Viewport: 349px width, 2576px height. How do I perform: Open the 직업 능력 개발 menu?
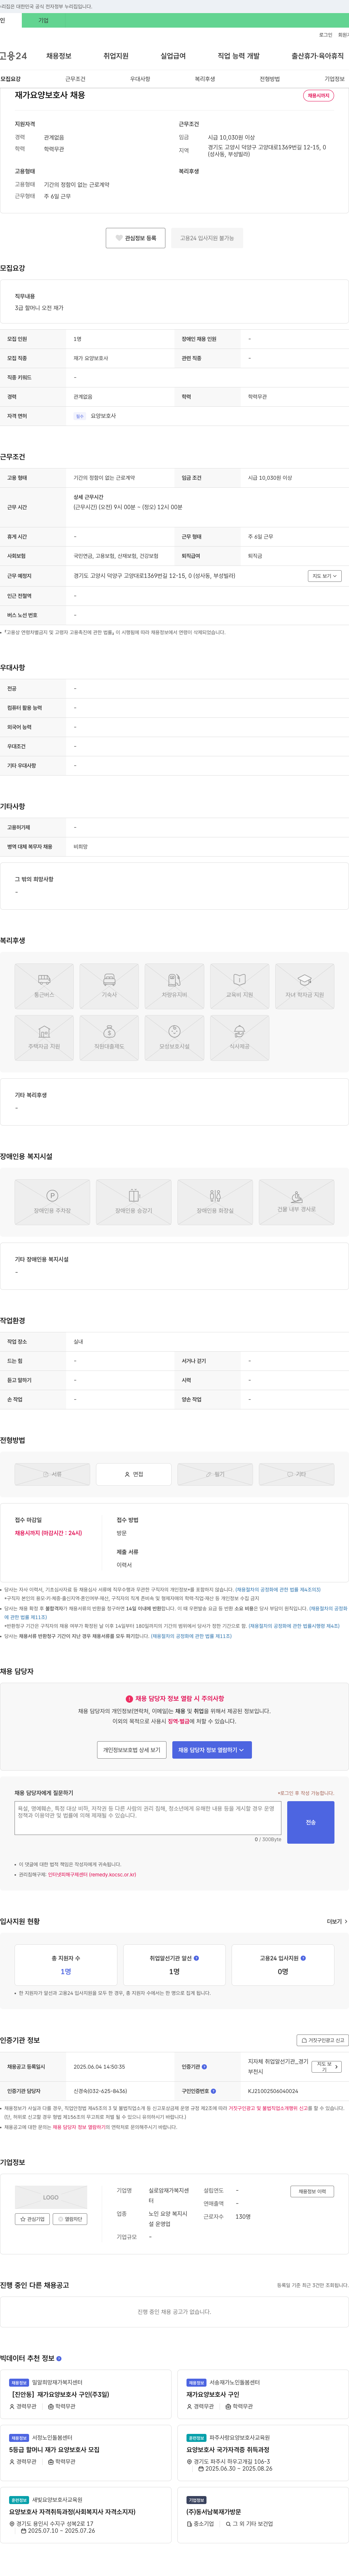click(238, 56)
